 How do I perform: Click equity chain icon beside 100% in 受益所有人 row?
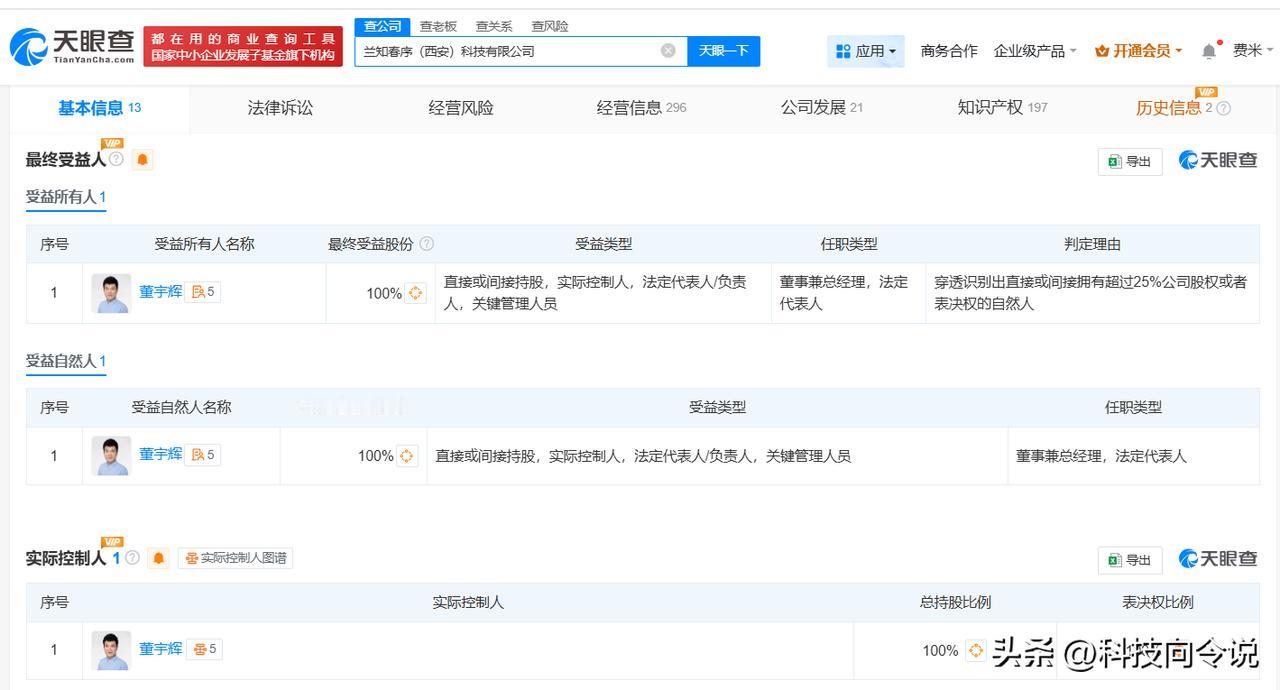coord(415,293)
